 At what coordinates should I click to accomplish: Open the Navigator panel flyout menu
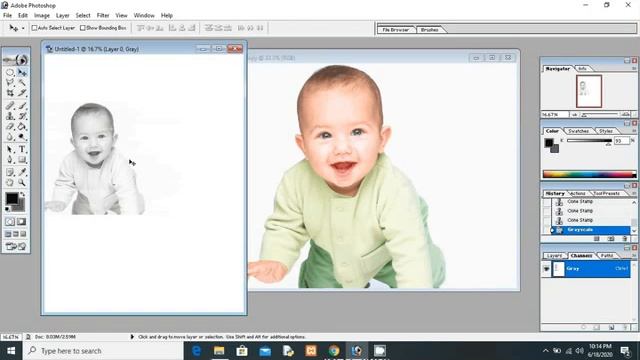634,68
